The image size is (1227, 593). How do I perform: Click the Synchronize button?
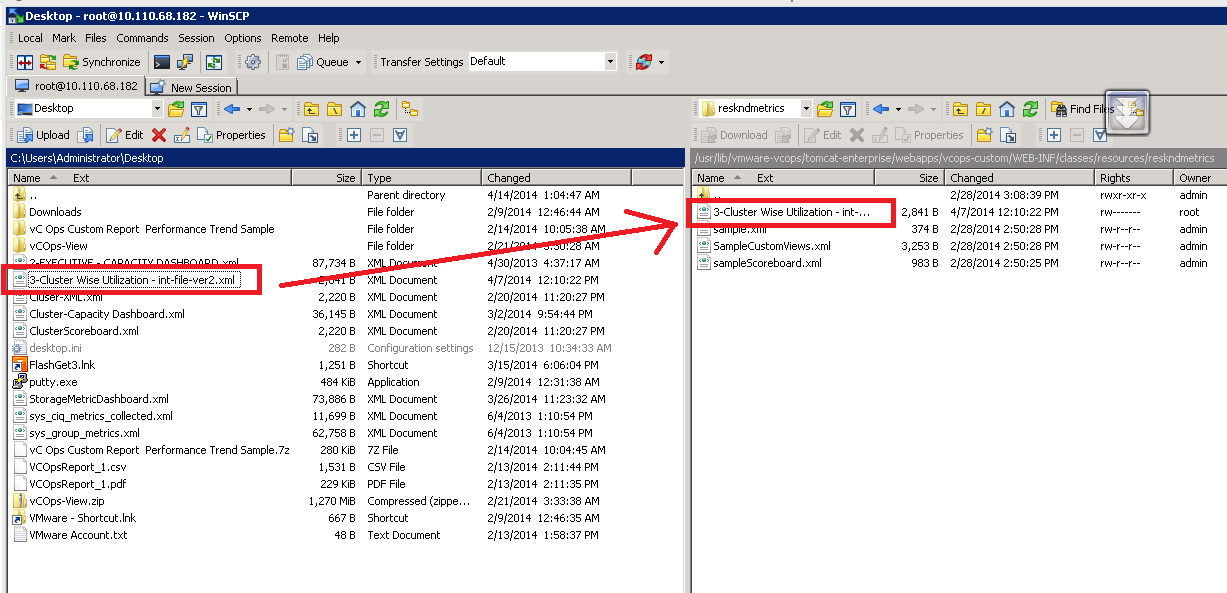click(x=101, y=62)
